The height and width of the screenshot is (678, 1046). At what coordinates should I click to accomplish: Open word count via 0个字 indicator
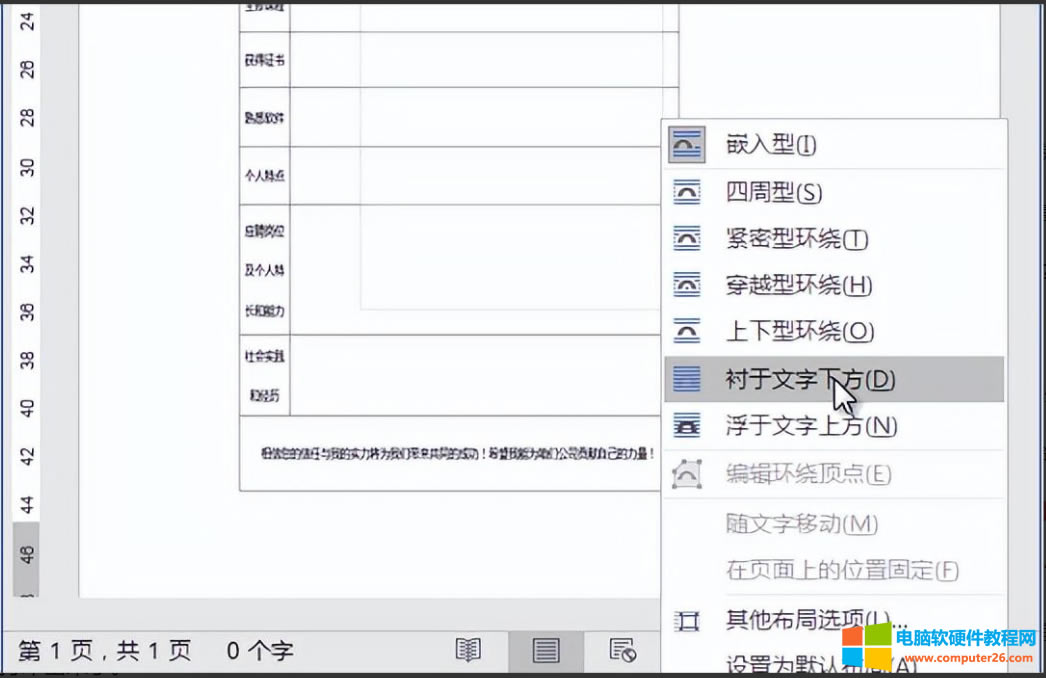click(259, 652)
